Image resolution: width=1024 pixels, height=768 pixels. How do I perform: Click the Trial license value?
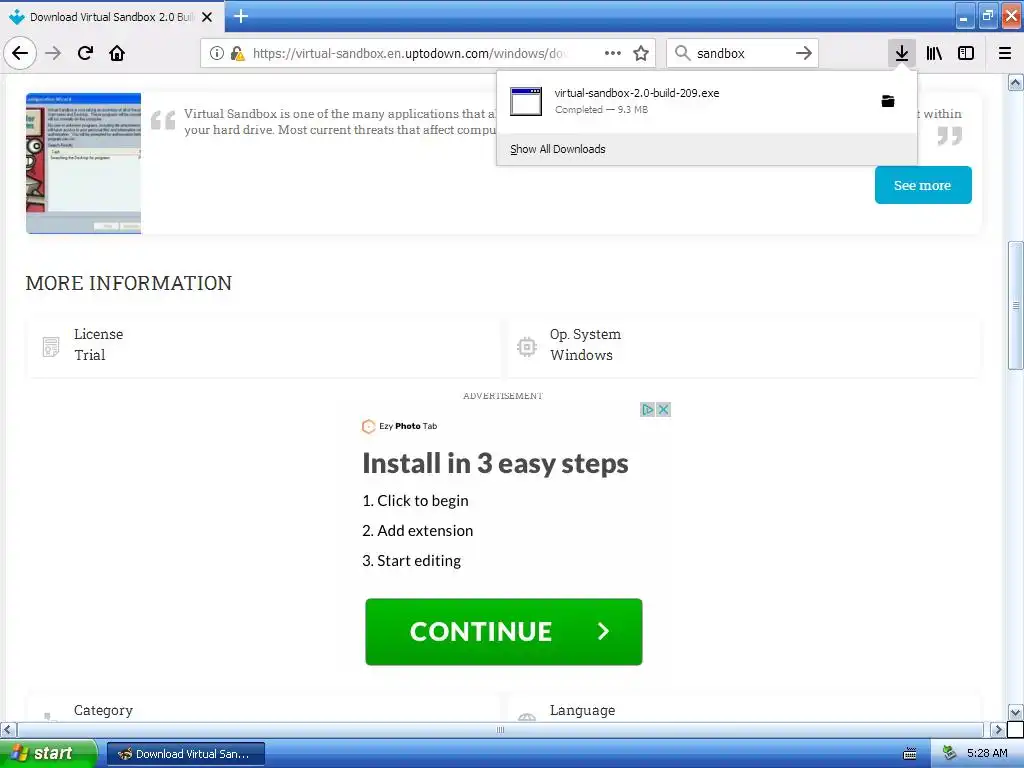pos(89,355)
